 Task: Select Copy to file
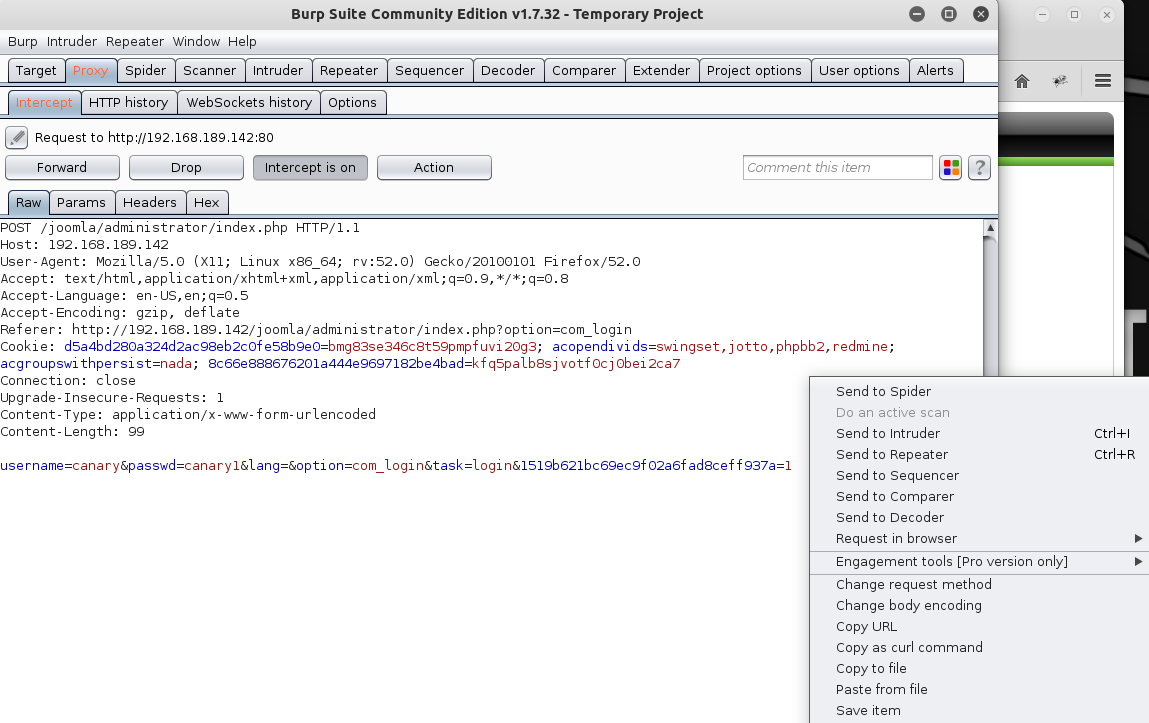coord(979,669)
